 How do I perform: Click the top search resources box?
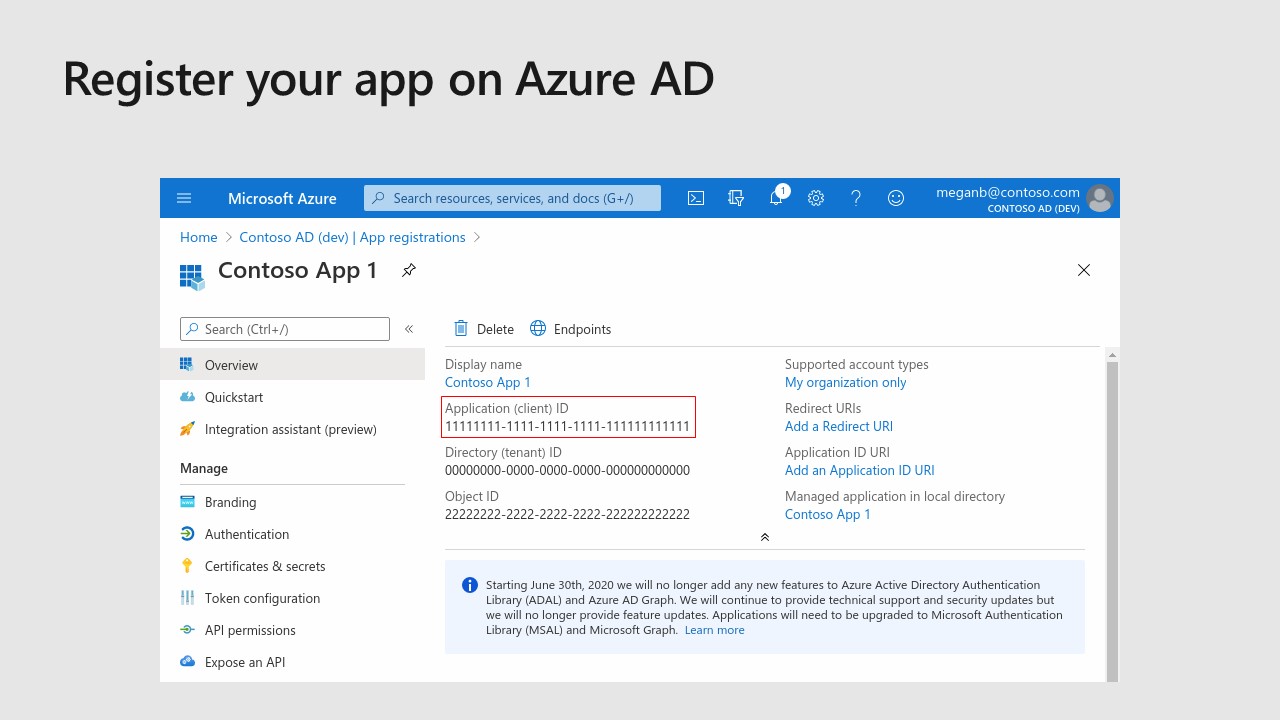[x=512, y=198]
